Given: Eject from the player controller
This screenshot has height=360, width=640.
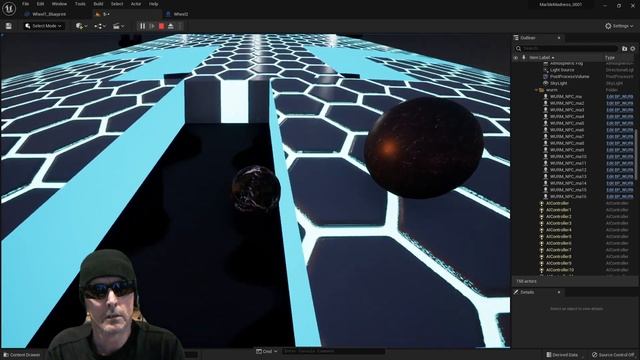Looking at the screenshot, I should pos(171,26).
